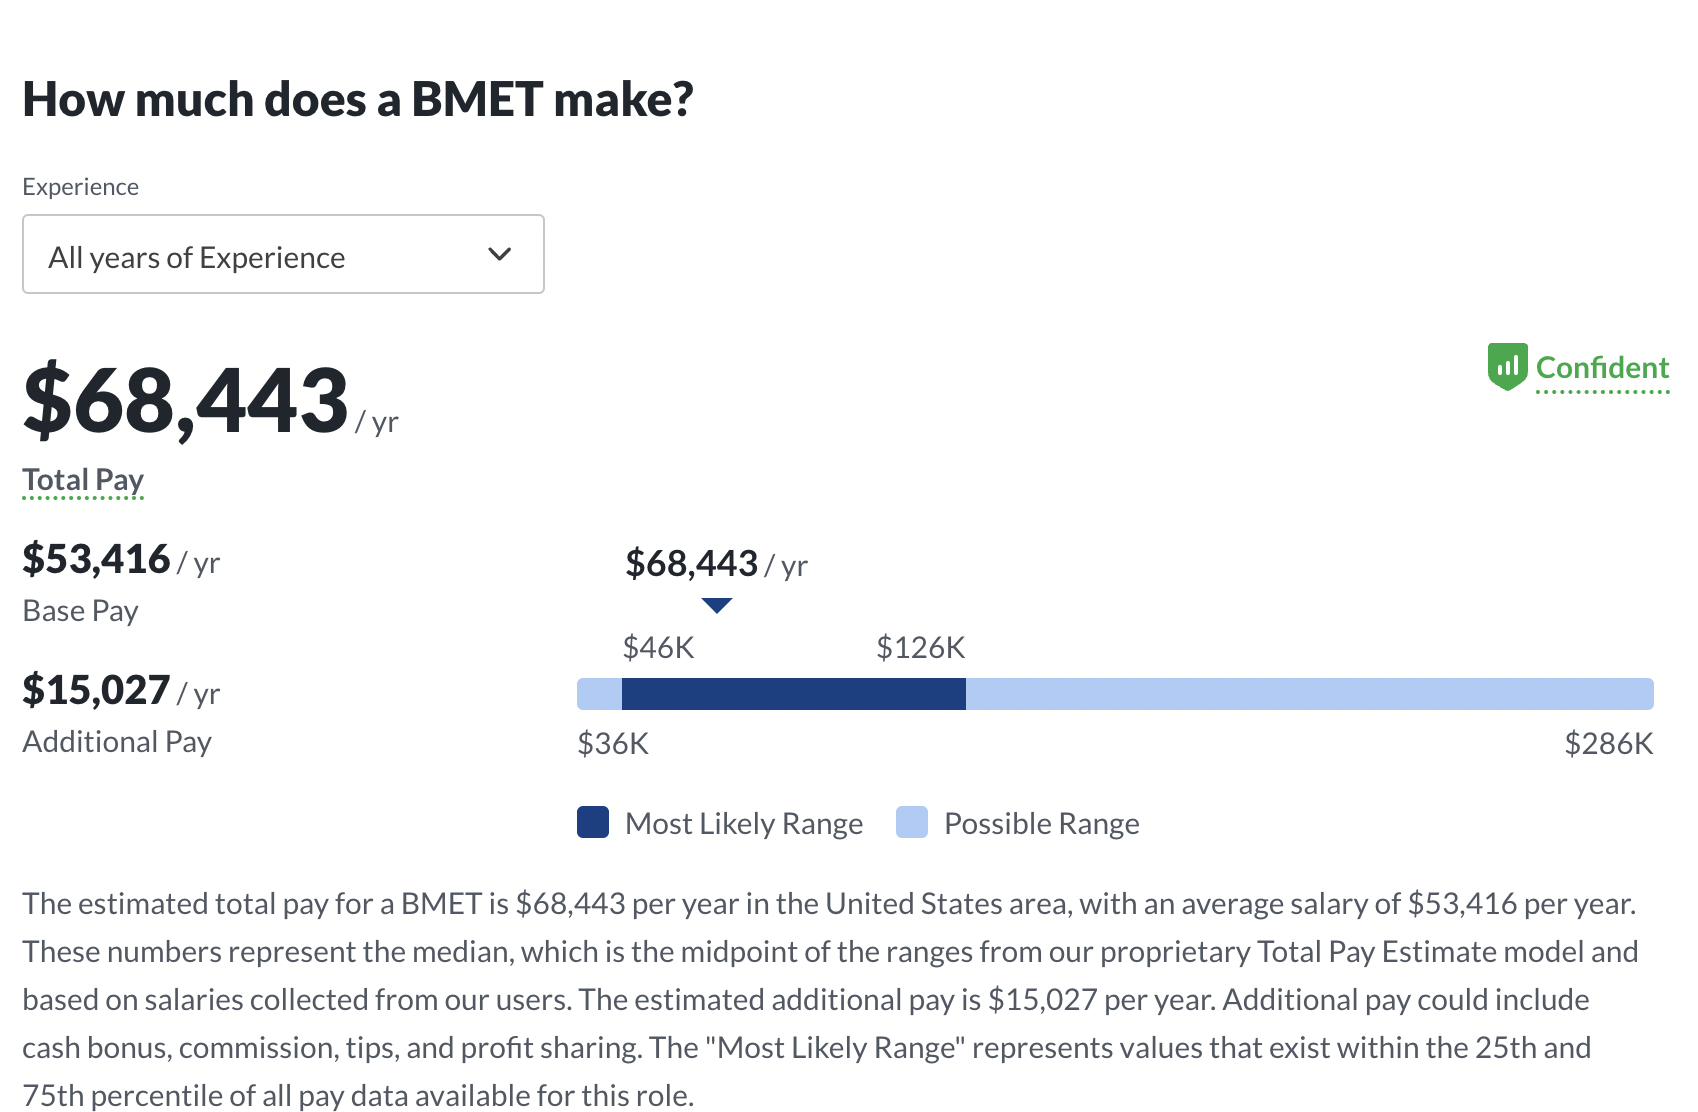Click the $15,027 Additional Pay value
The height and width of the screenshot is (1112, 1698).
click(97, 690)
